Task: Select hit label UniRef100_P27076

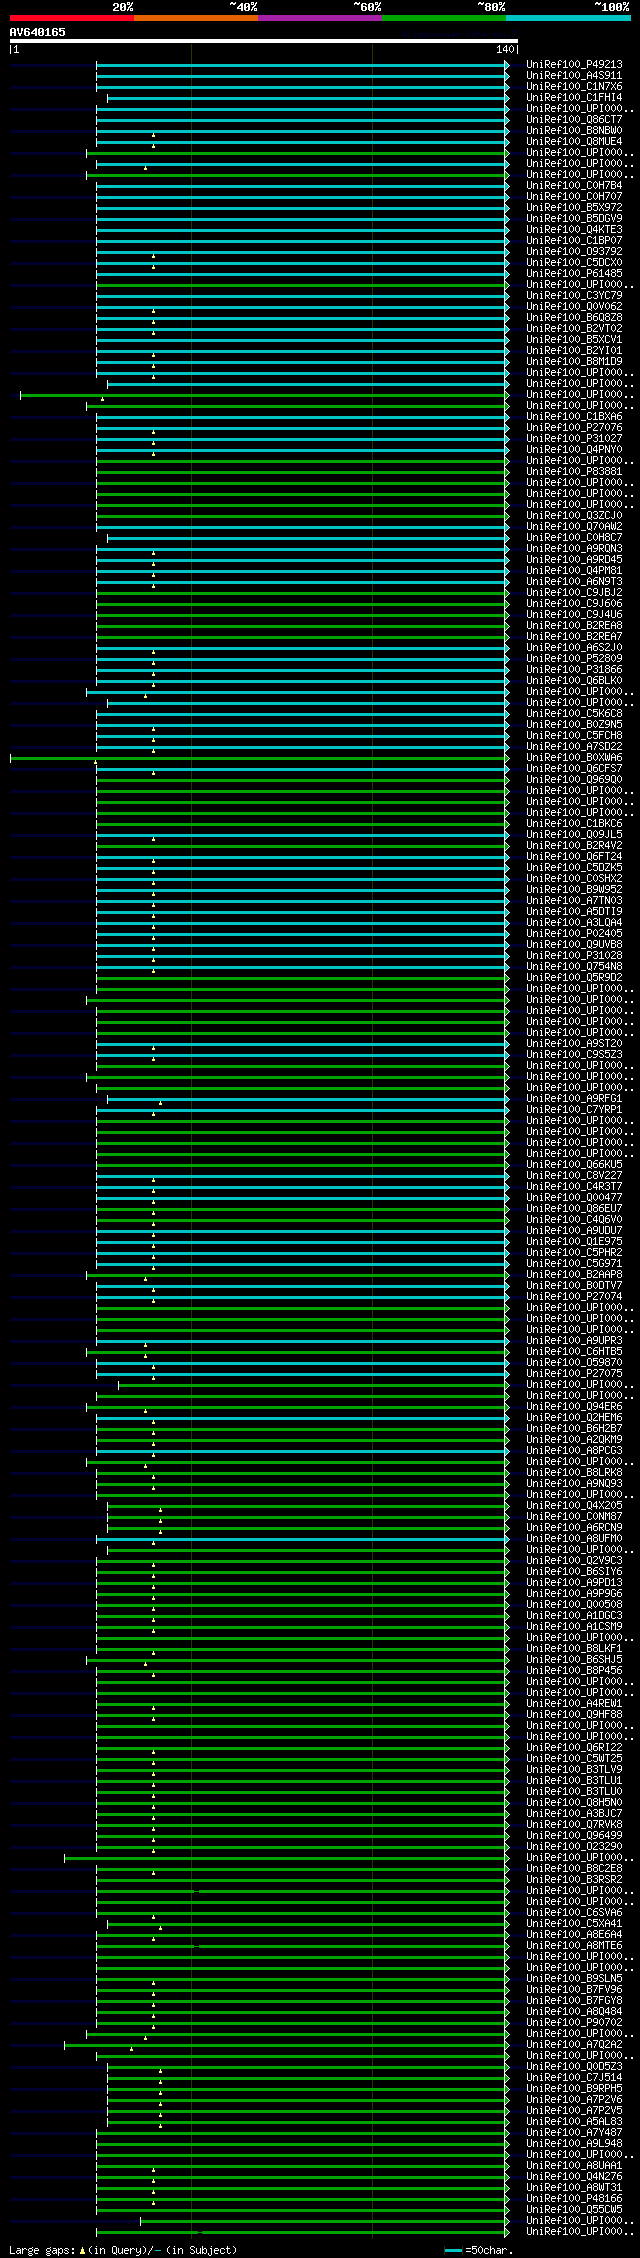Action: coord(574,428)
